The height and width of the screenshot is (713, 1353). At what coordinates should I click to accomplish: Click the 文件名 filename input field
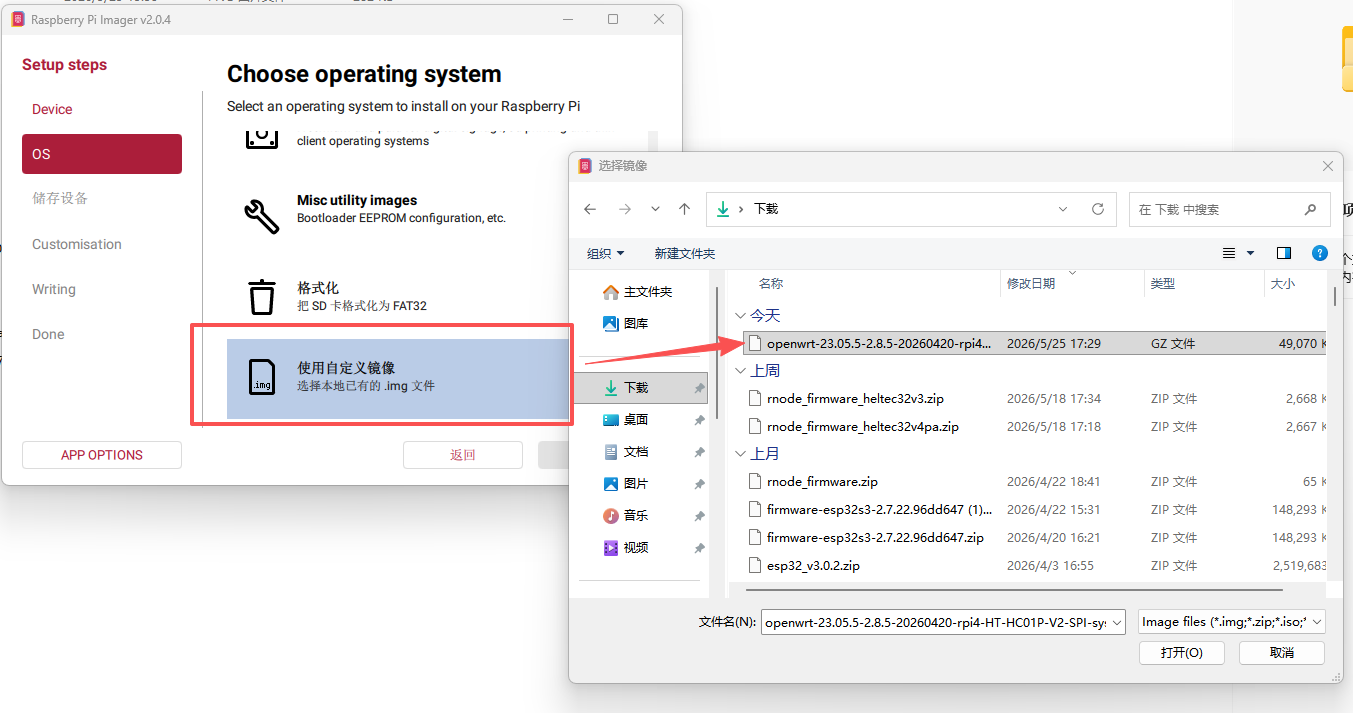click(935, 622)
